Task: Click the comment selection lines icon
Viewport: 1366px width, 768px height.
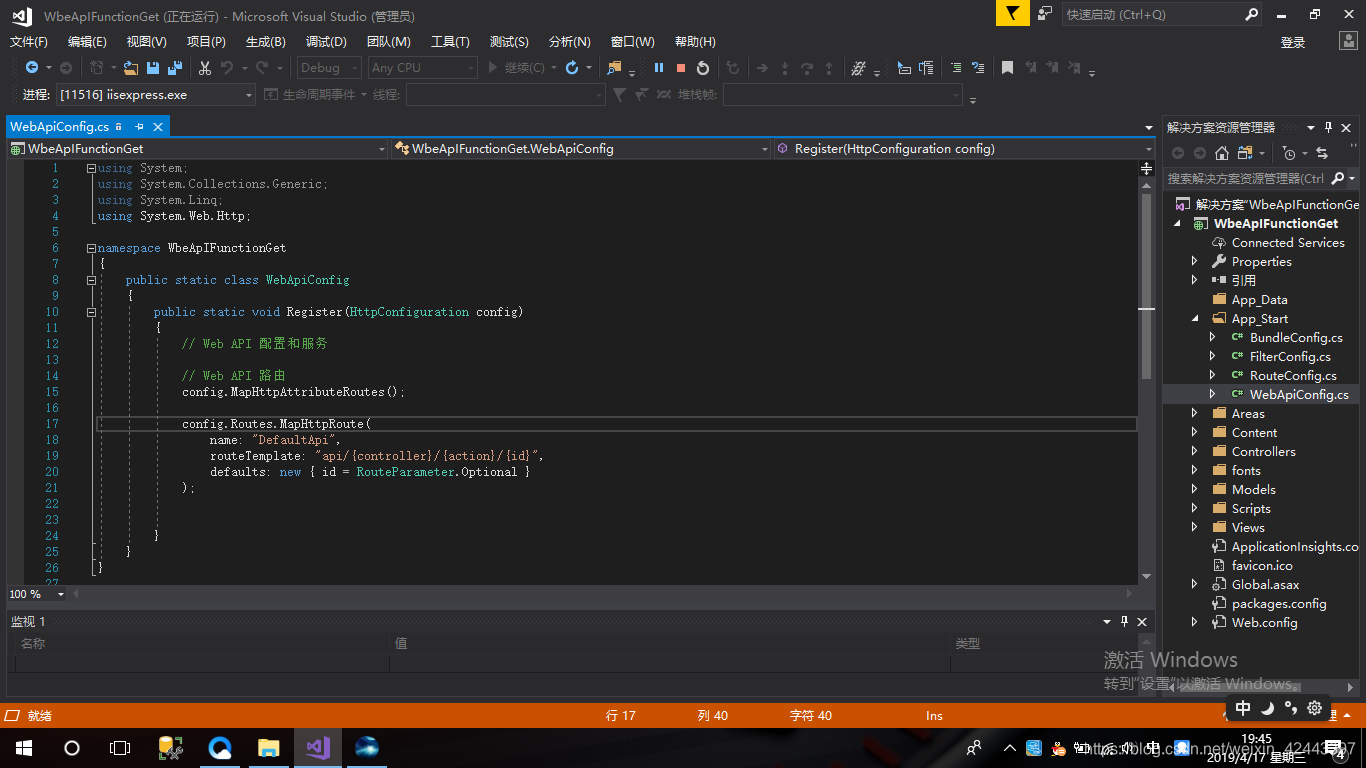Action: (956, 68)
